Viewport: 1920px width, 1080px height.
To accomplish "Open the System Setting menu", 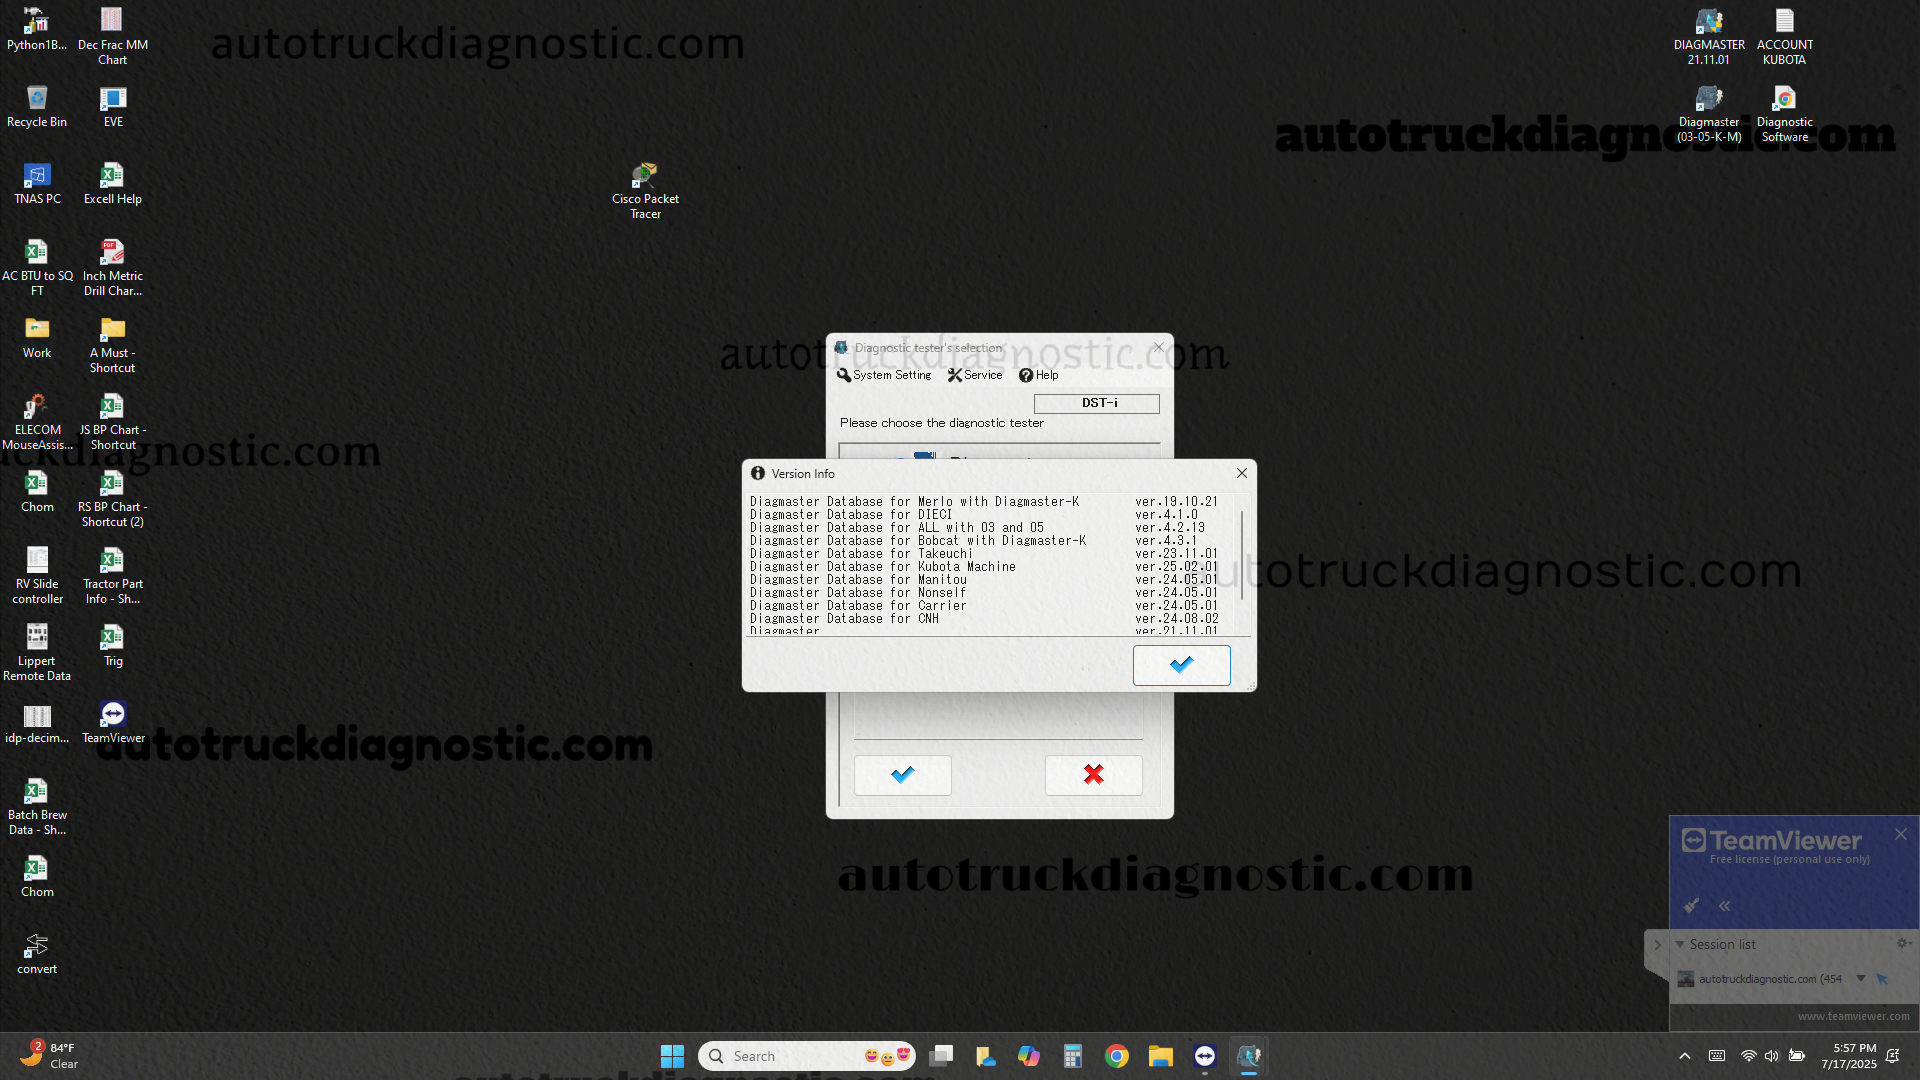I will (884, 375).
